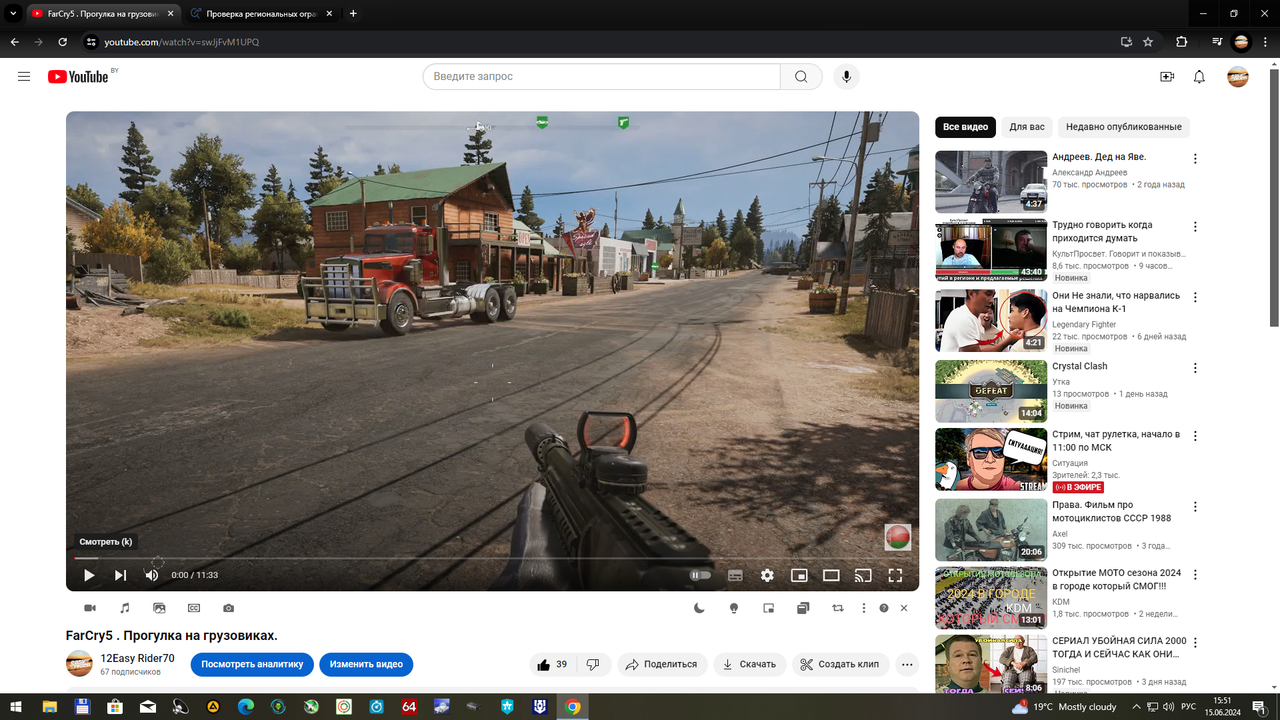Viewport: 1280px width, 720px height.
Task: Click the Создать клип button
Action: (841, 664)
